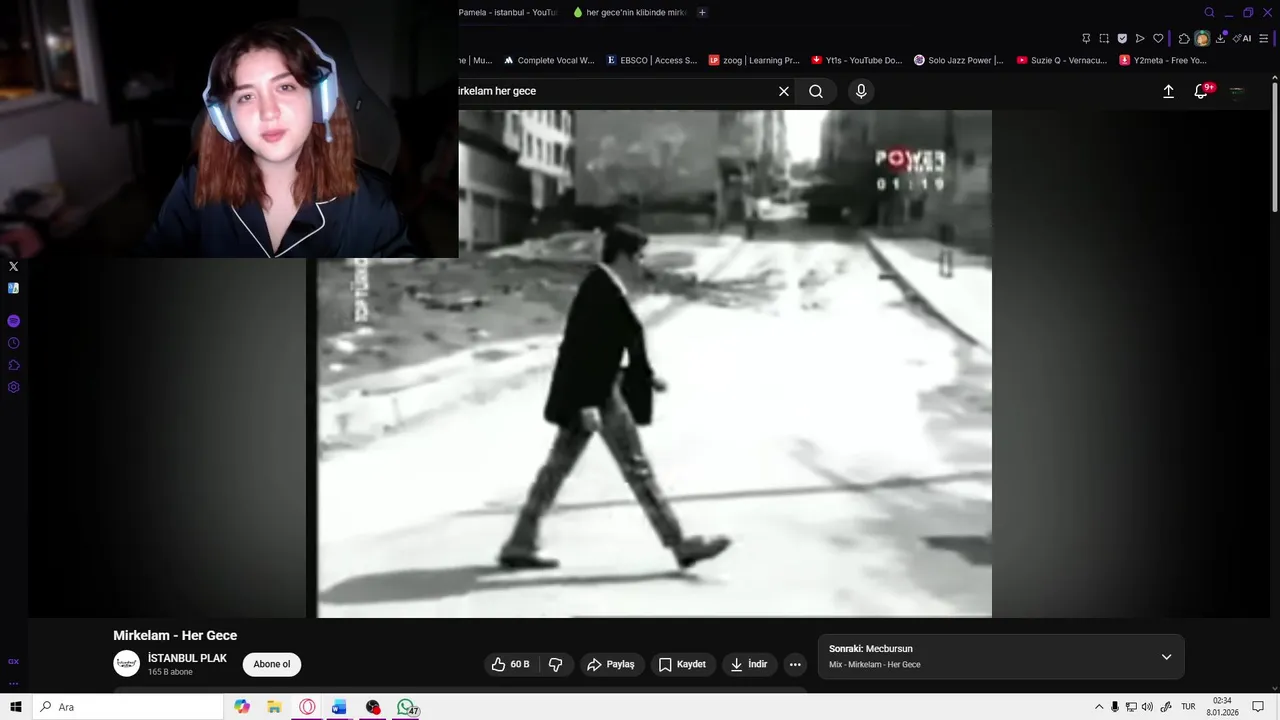Screen dimensions: 1280x720
Task: Open the Windows Start menu
Action: (16, 707)
